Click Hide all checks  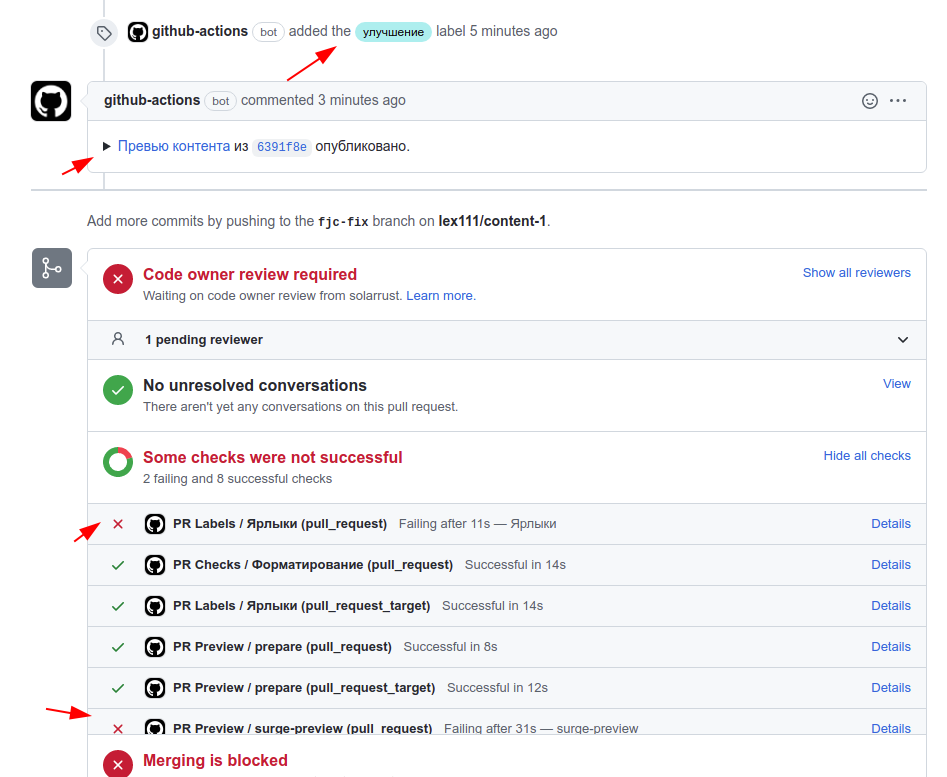point(866,455)
